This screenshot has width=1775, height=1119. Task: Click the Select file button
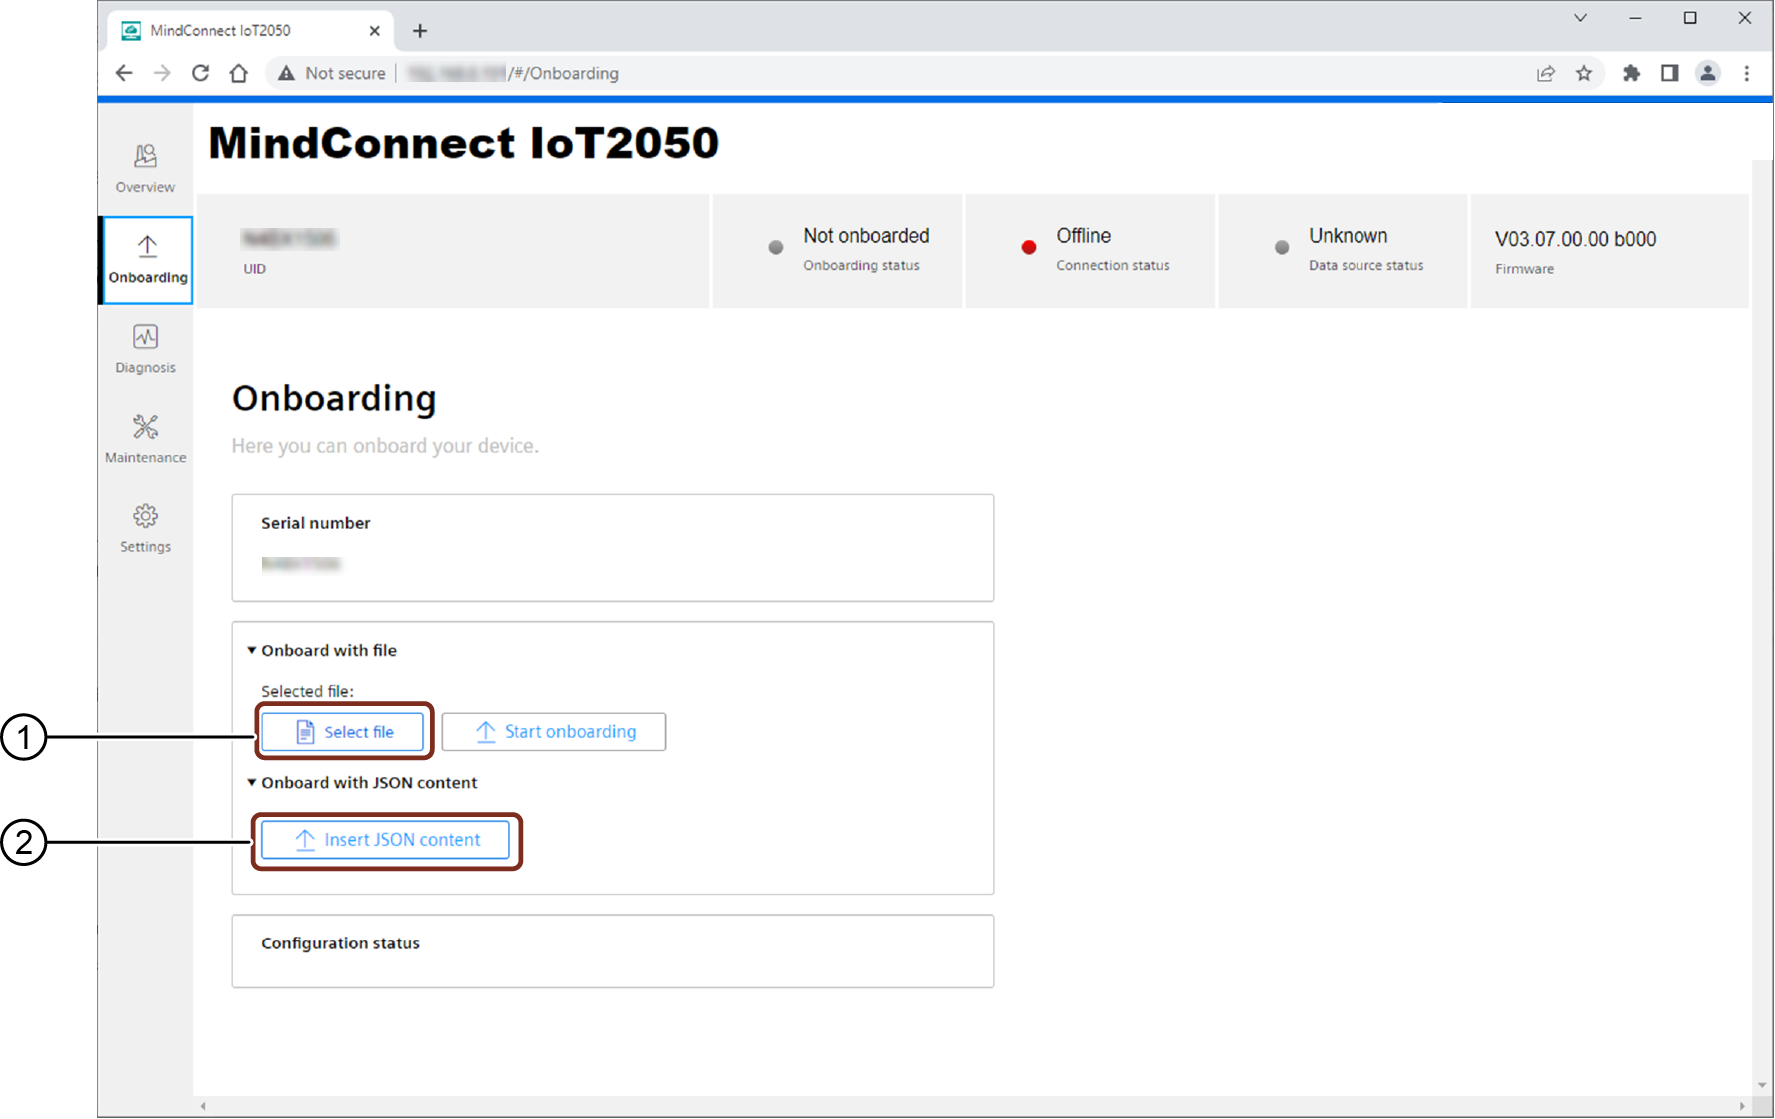pyautogui.click(x=343, y=732)
